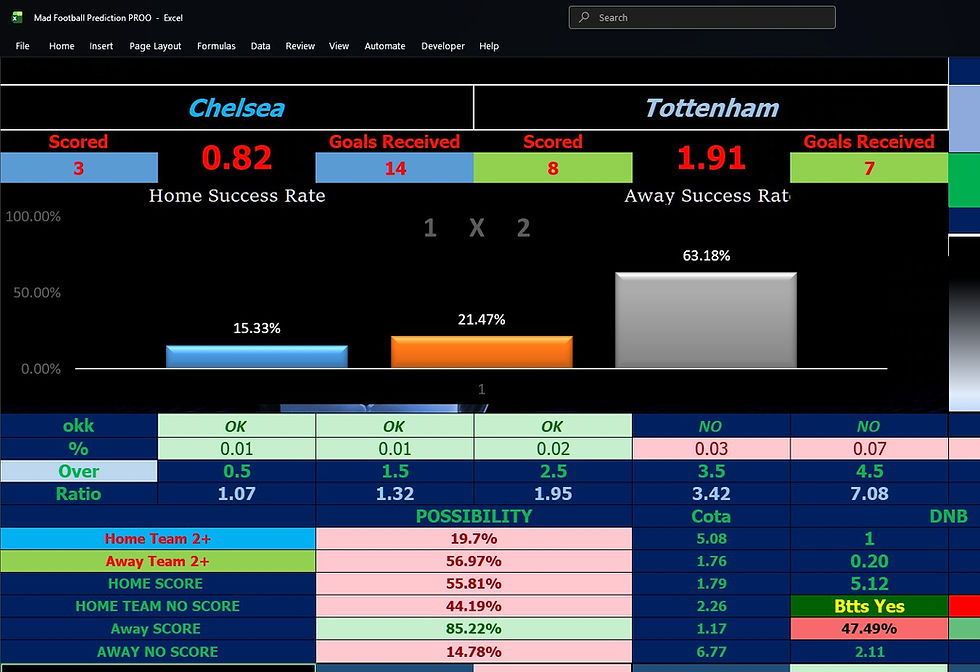
Task: Click the blue 15.33% home win bar
Action: coord(257,356)
